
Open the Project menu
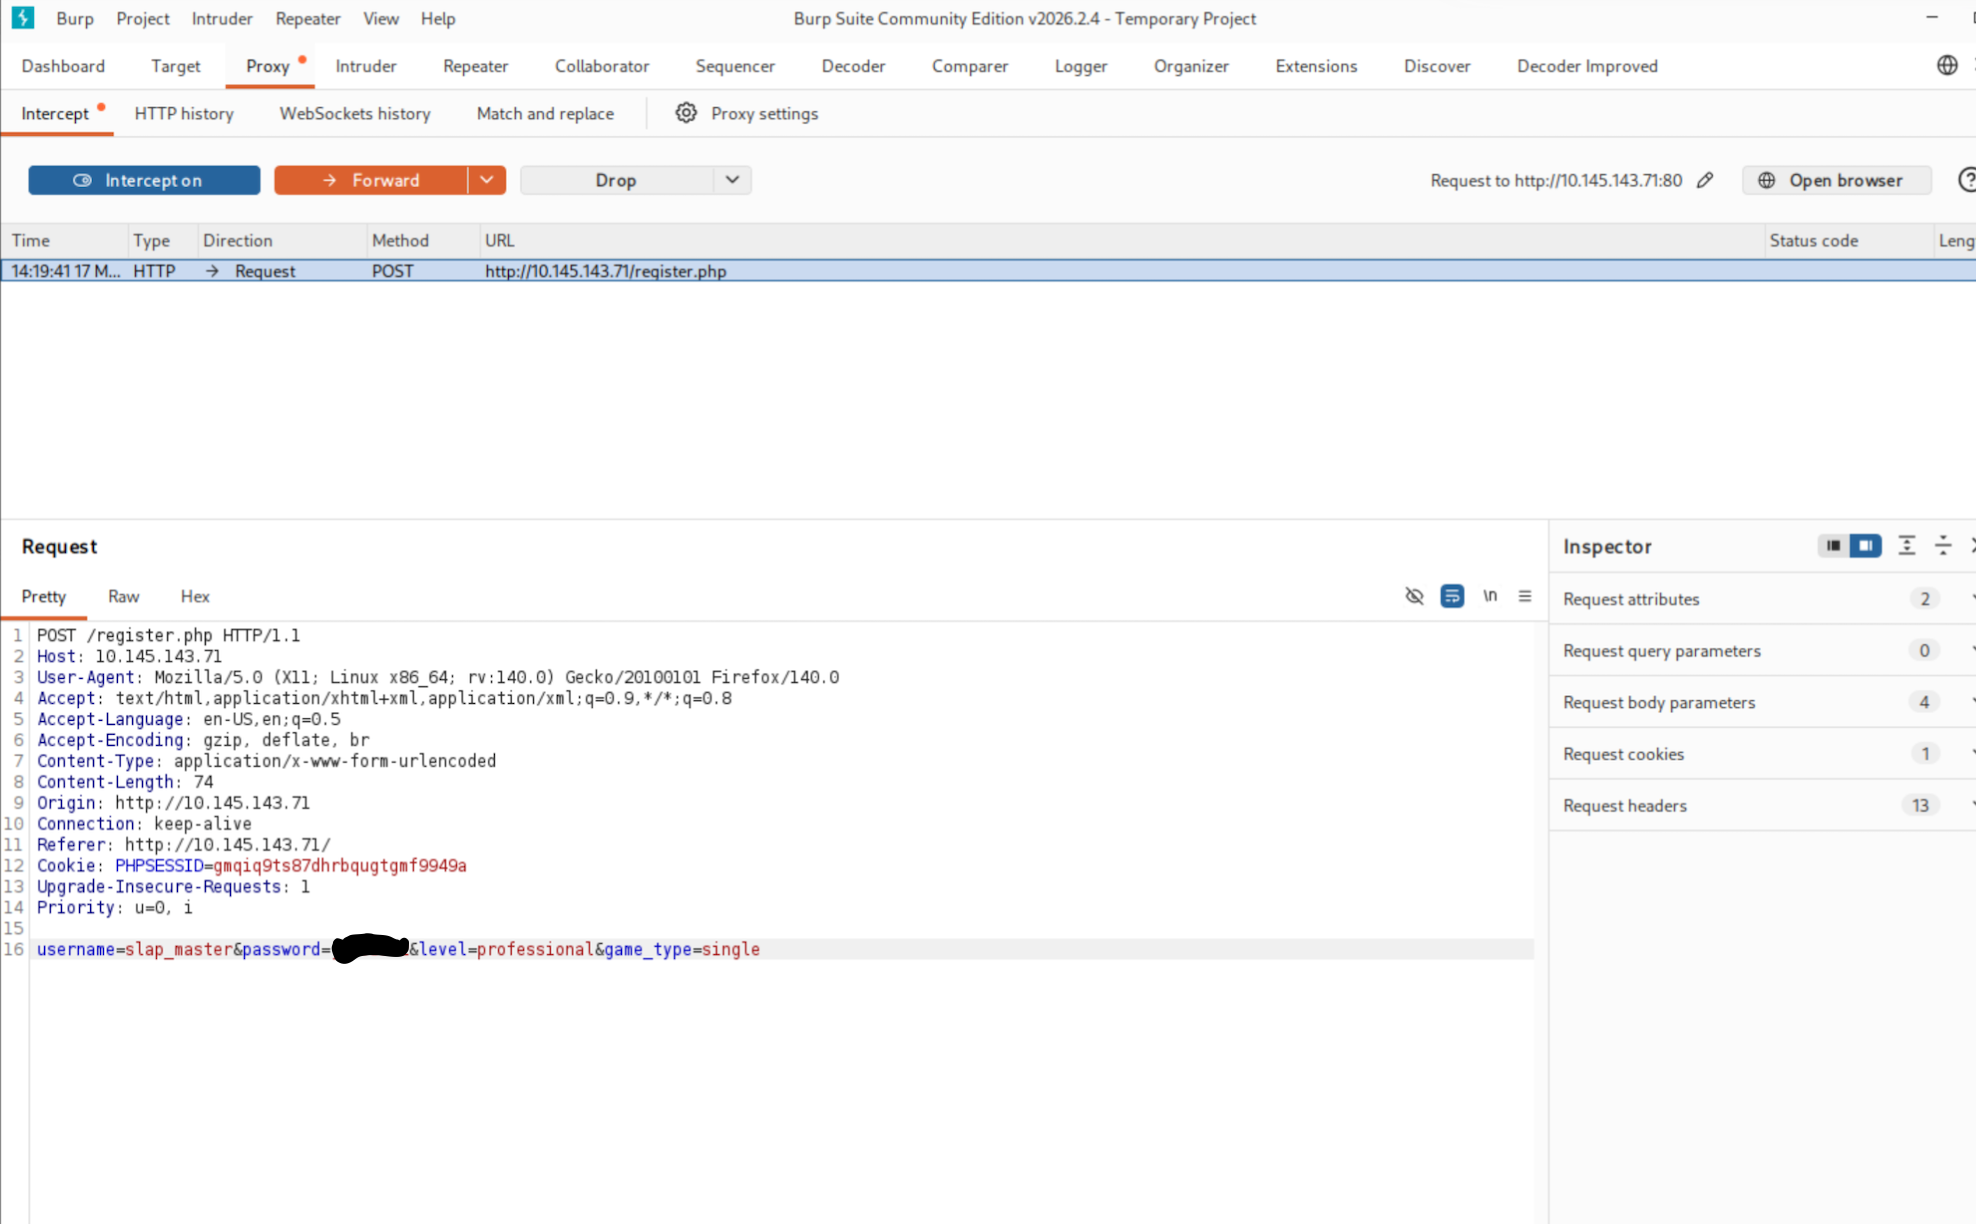[x=143, y=18]
